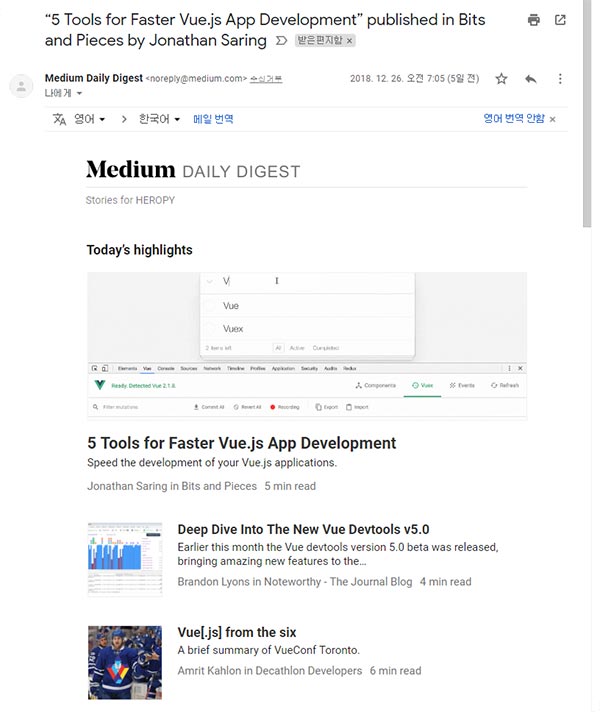Click the 수신거부 unsubscribe link
Image resolution: width=600 pixels, height=712 pixels.
[266, 79]
